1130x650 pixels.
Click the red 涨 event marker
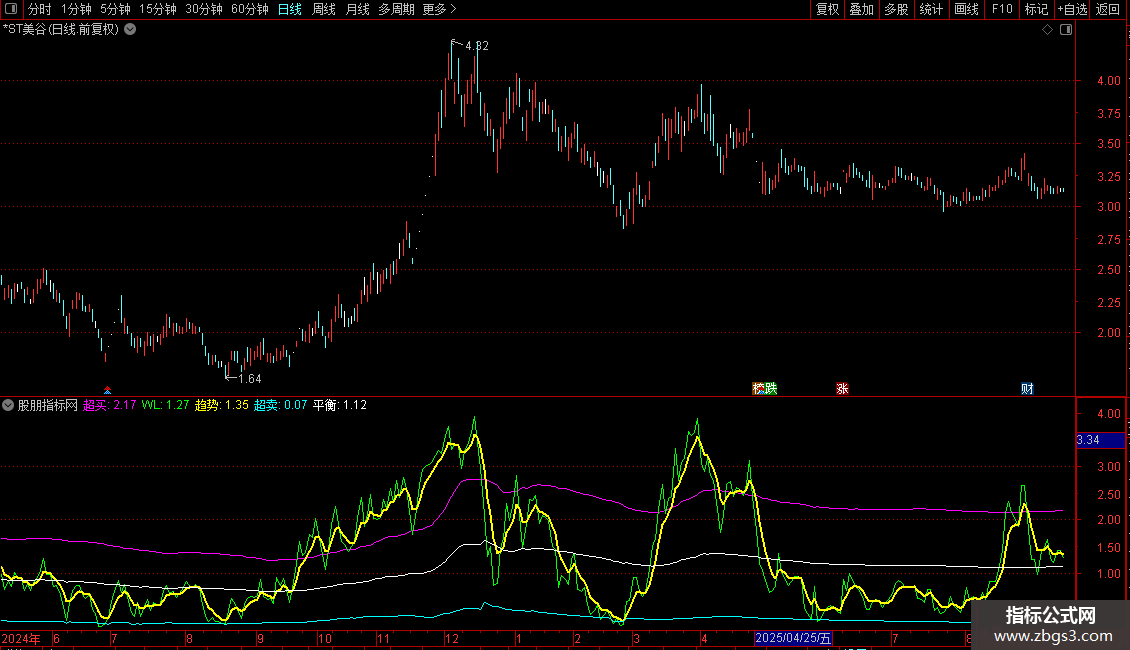(x=842, y=388)
